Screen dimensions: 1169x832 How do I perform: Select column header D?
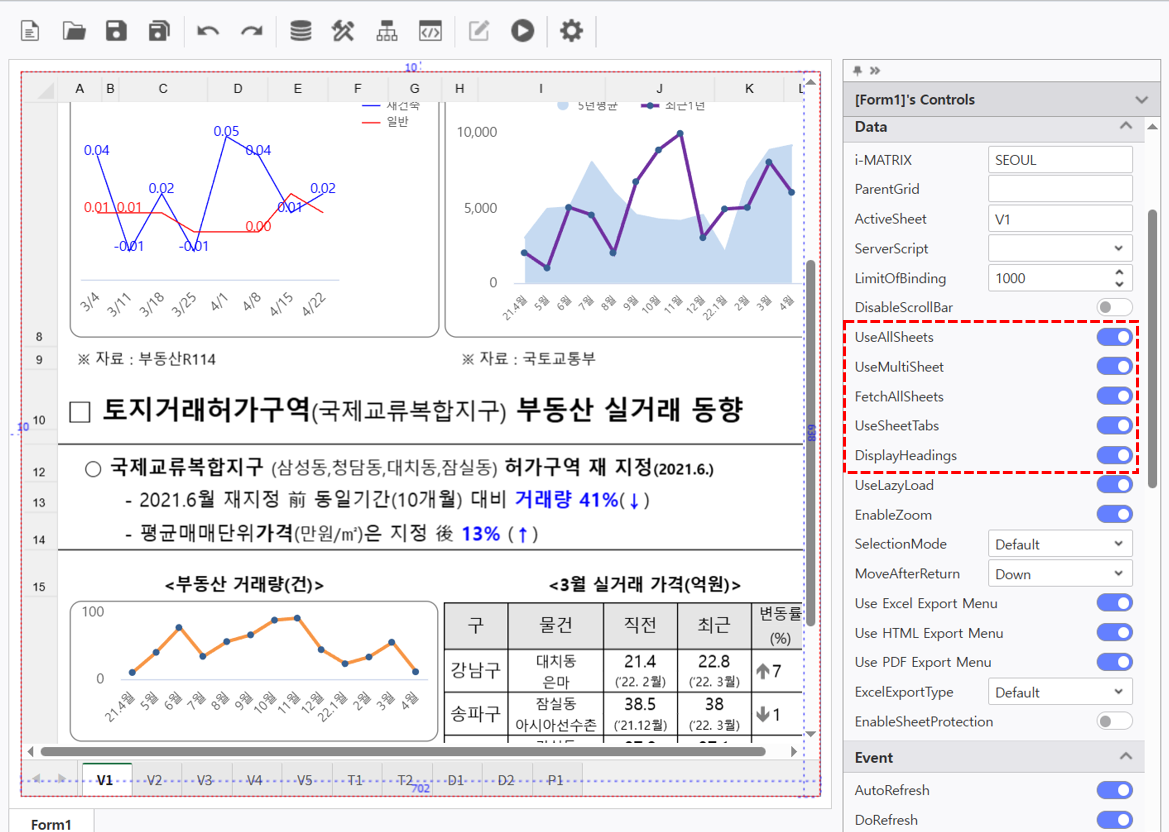(237, 89)
